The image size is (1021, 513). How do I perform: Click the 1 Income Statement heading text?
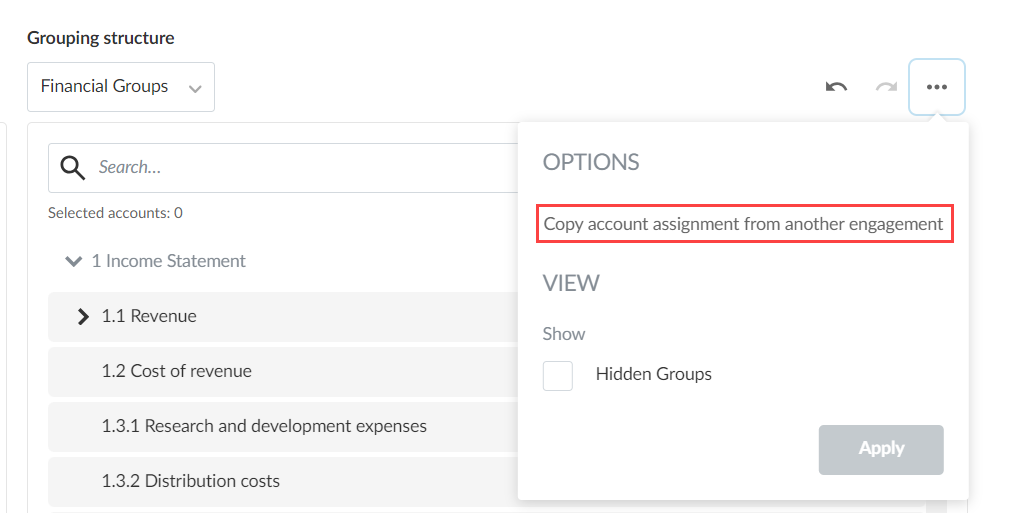(x=168, y=261)
